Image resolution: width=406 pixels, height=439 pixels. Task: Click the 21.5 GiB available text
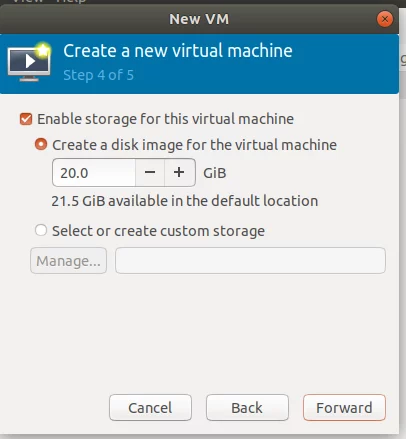pyautogui.click(x=185, y=201)
